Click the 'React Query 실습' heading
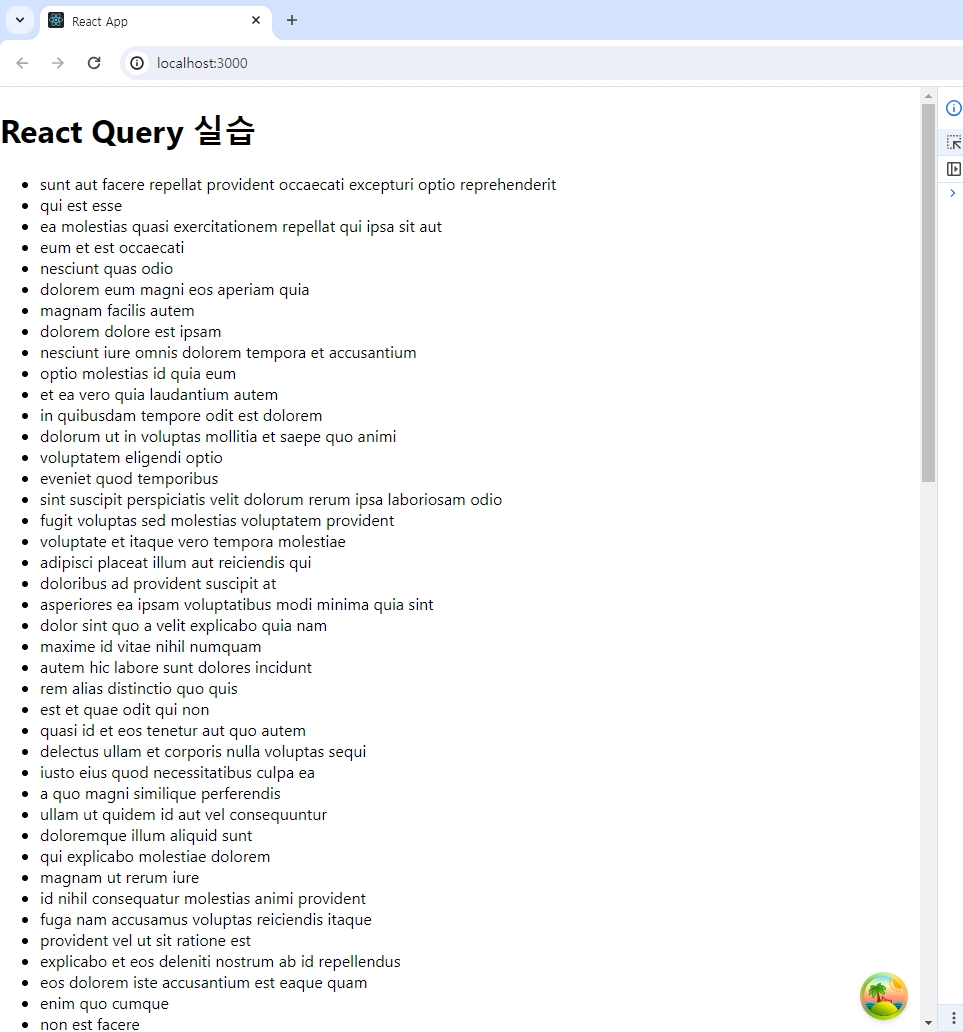The width and height of the screenshot is (963, 1032). point(128,132)
